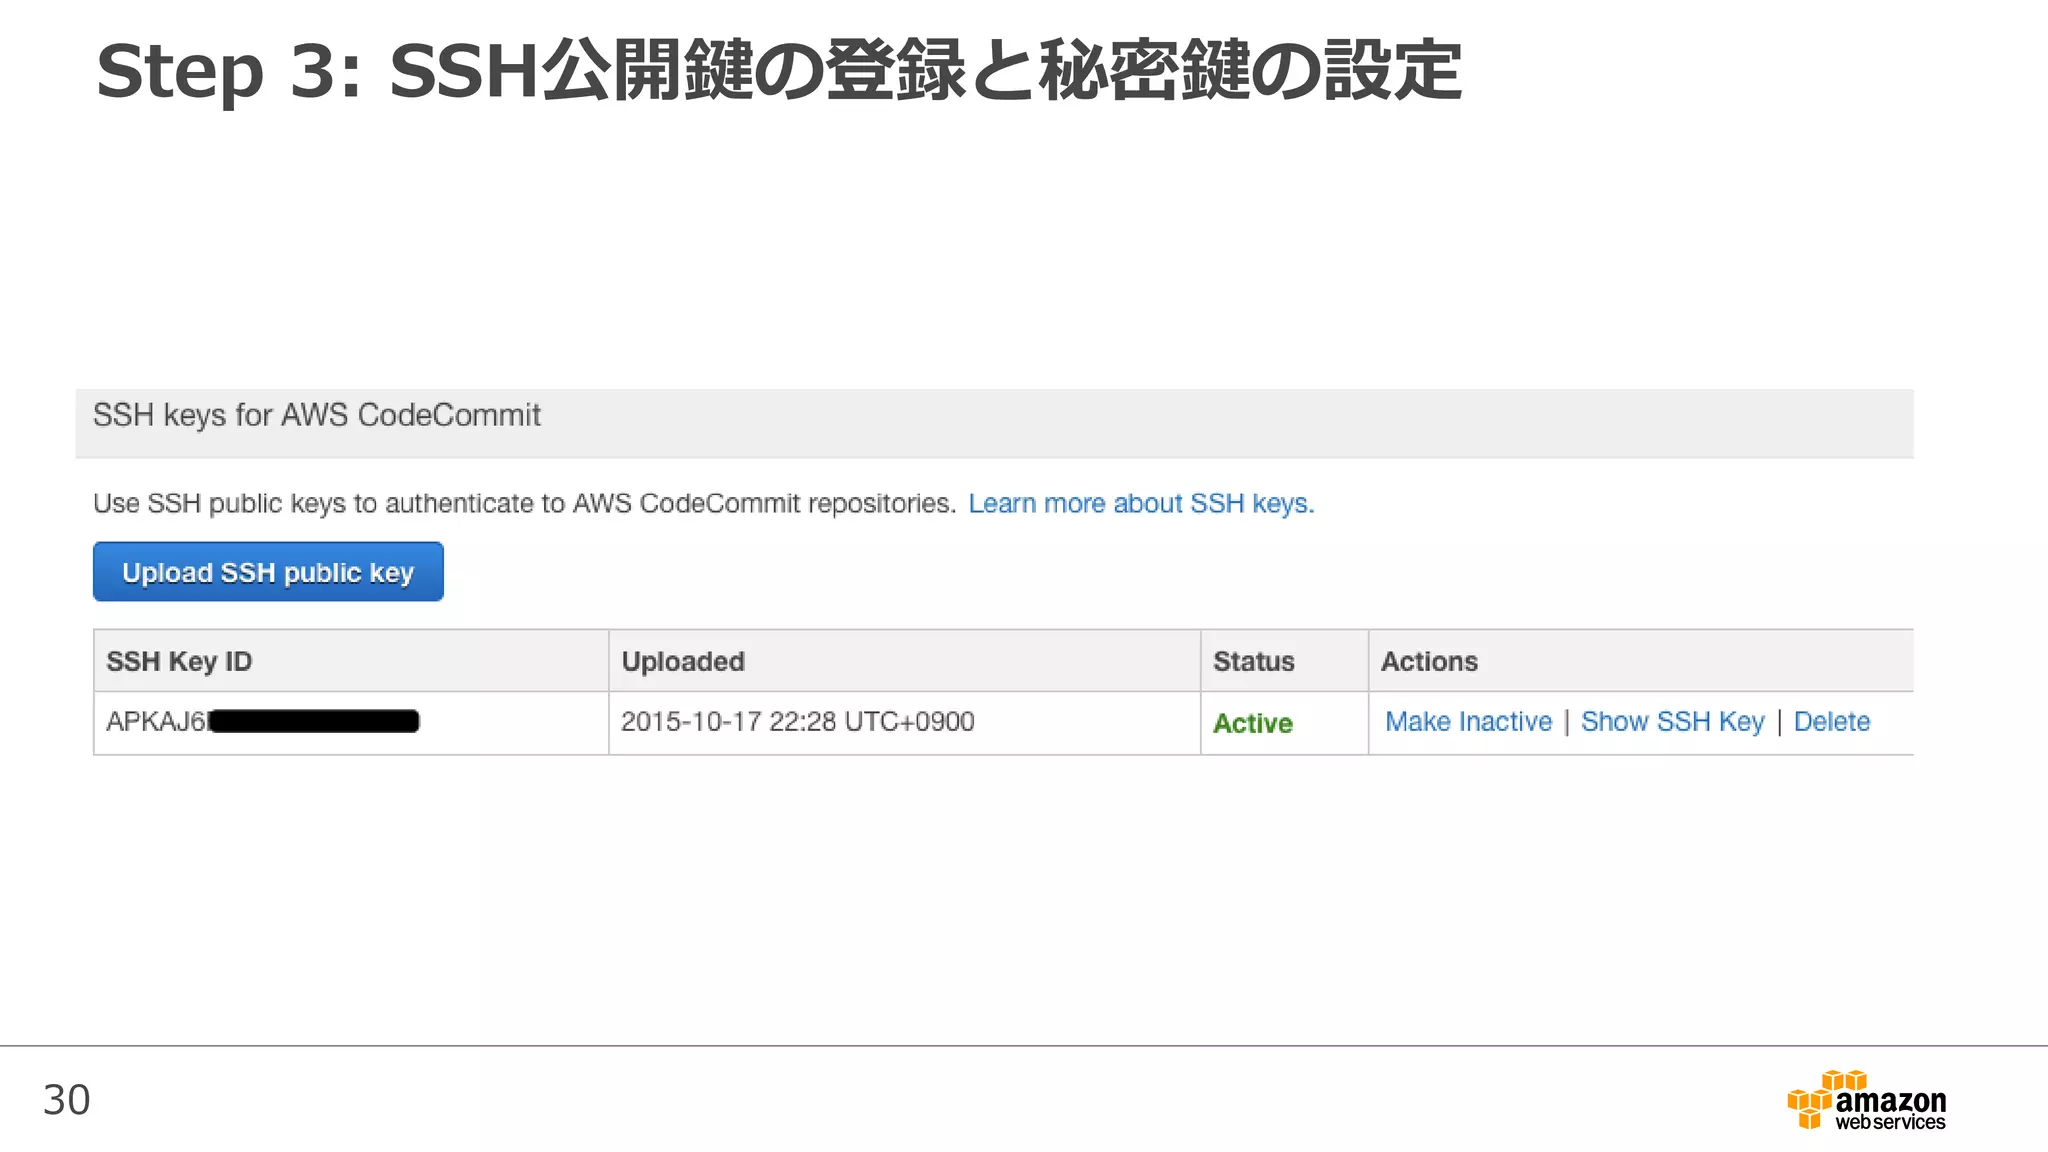Open the Learn more about SSH keys link
Image resolution: width=2048 pixels, height=1152 pixels.
click(1141, 504)
